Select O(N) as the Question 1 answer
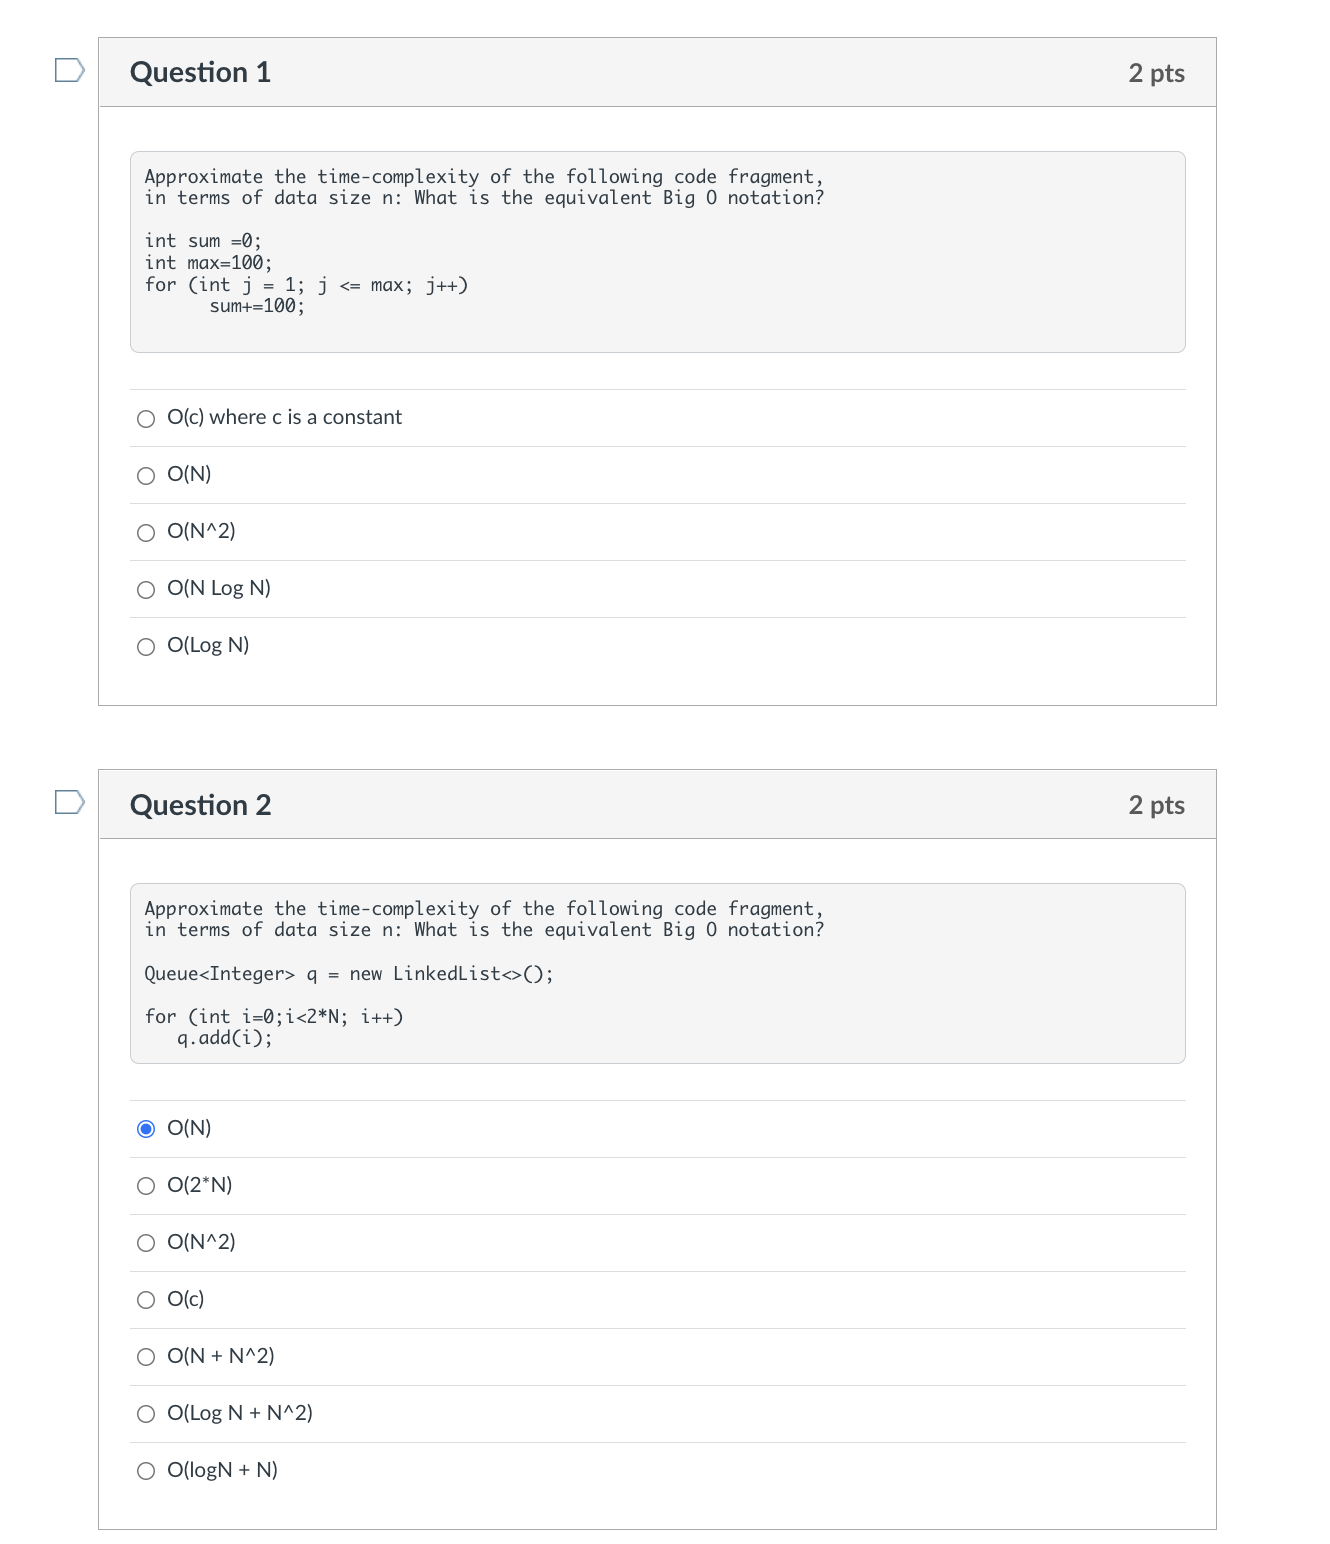The image size is (1330, 1544). coord(146,475)
